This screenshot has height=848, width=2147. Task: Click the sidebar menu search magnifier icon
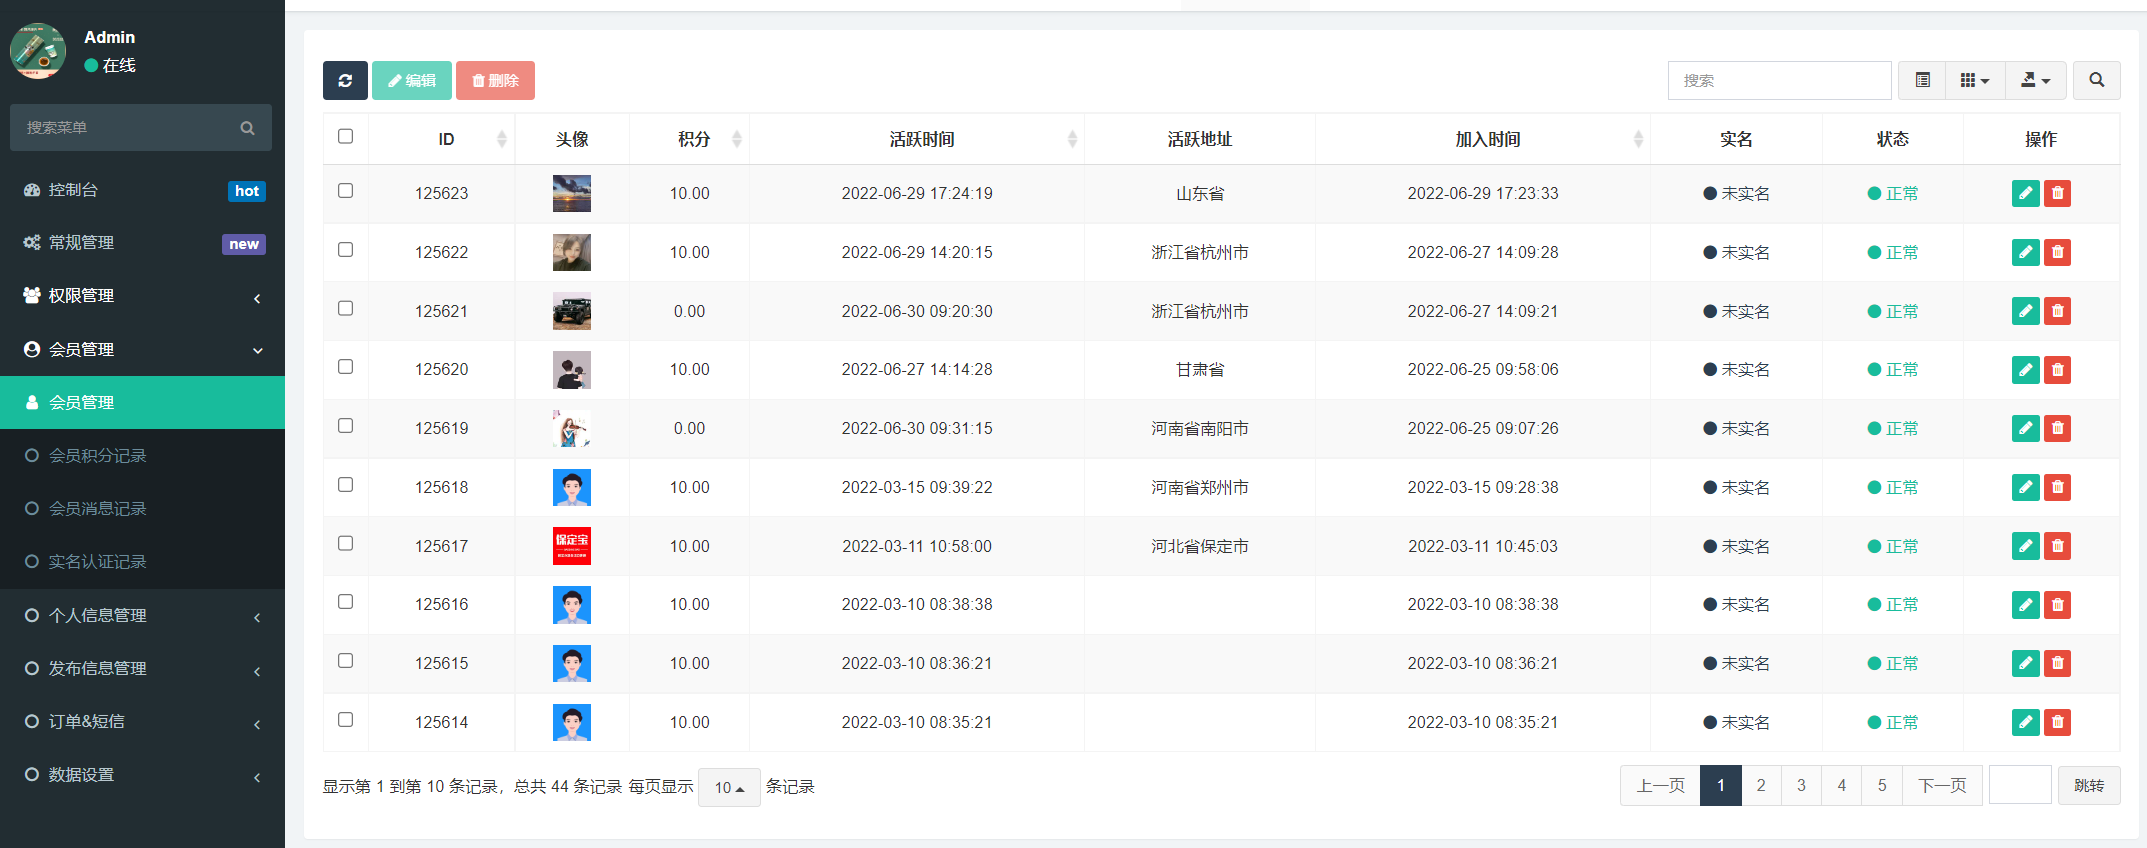click(247, 128)
